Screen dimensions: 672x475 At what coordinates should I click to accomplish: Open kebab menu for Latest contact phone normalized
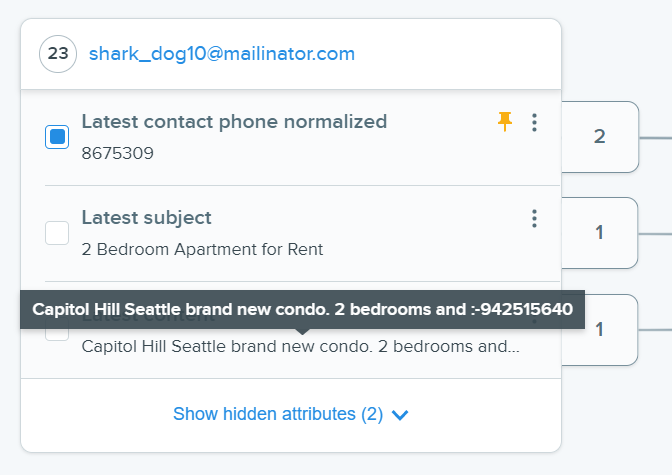(534, 123)
